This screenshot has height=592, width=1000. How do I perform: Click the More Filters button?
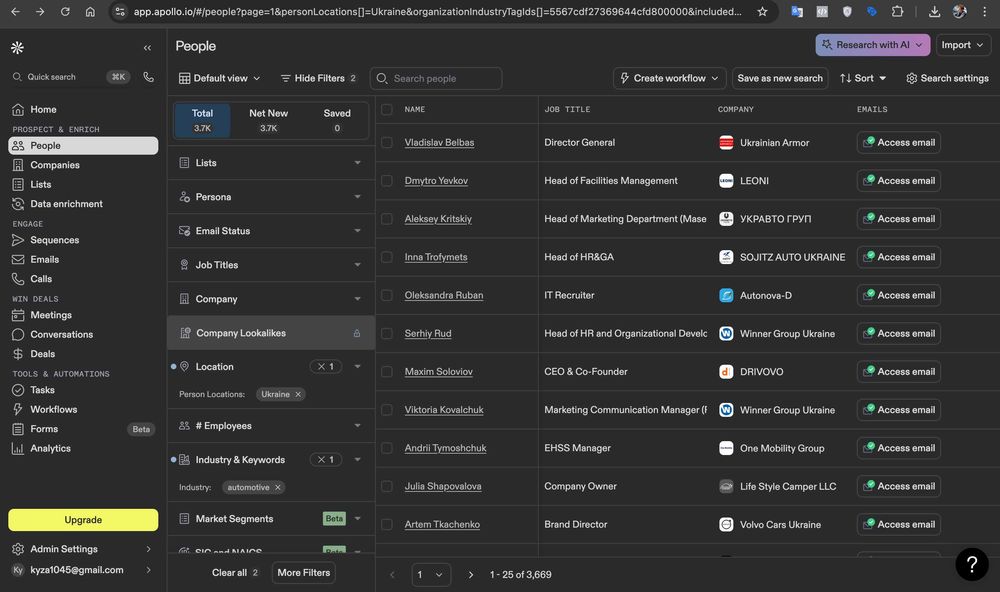point(304,572)
